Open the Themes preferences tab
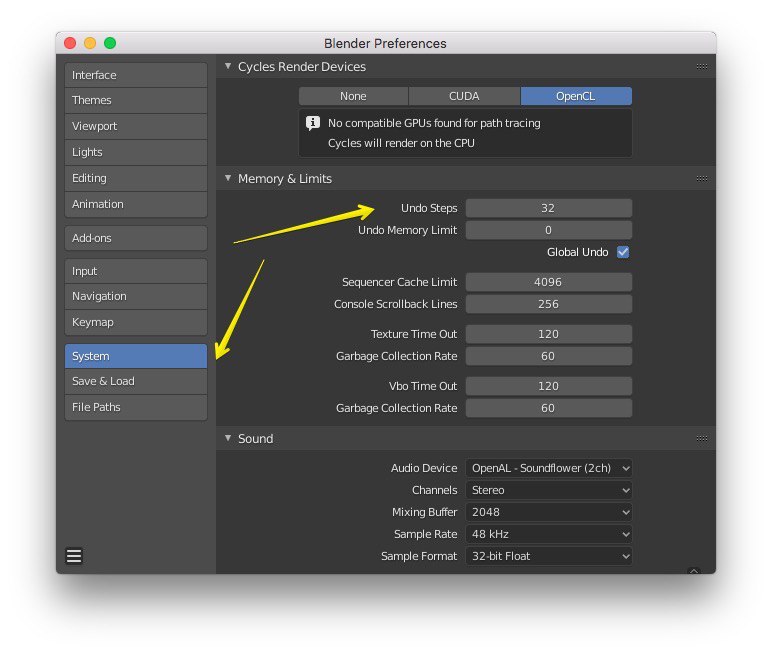 136,100
